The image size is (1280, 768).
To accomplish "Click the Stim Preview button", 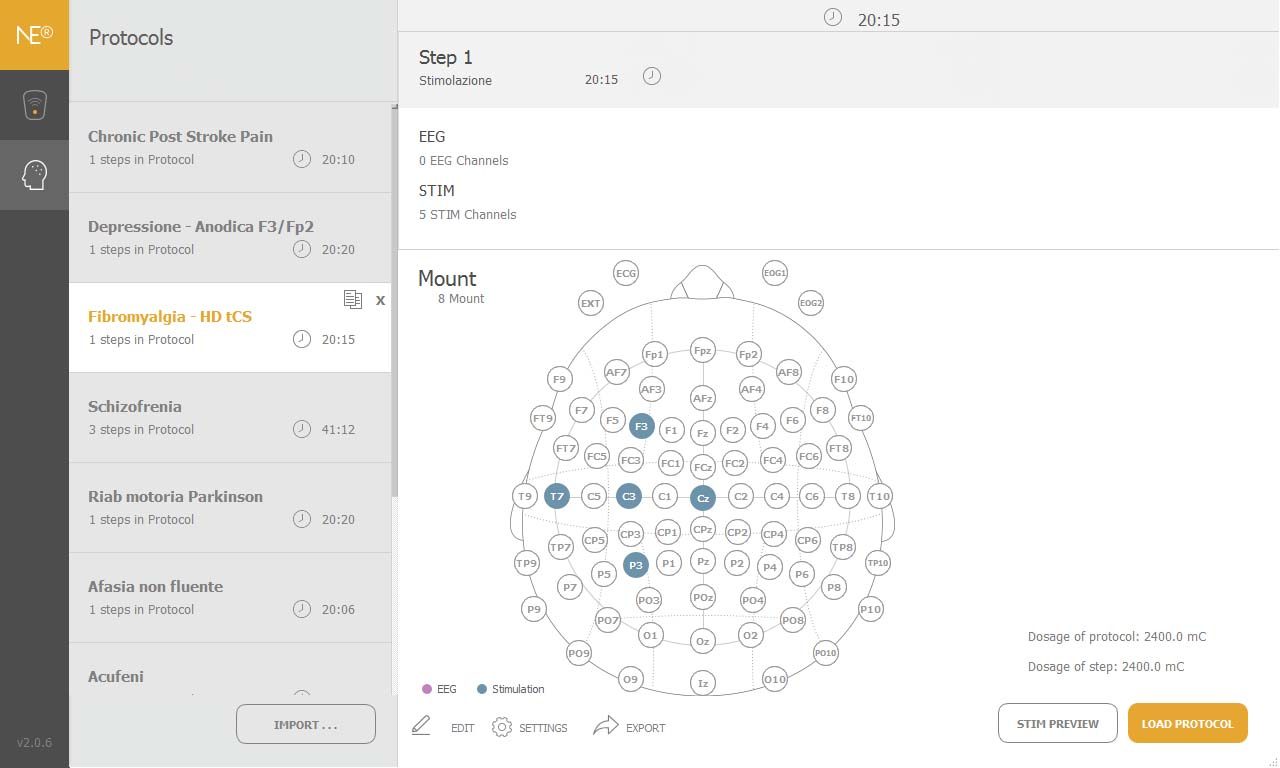I will 1057,723.
